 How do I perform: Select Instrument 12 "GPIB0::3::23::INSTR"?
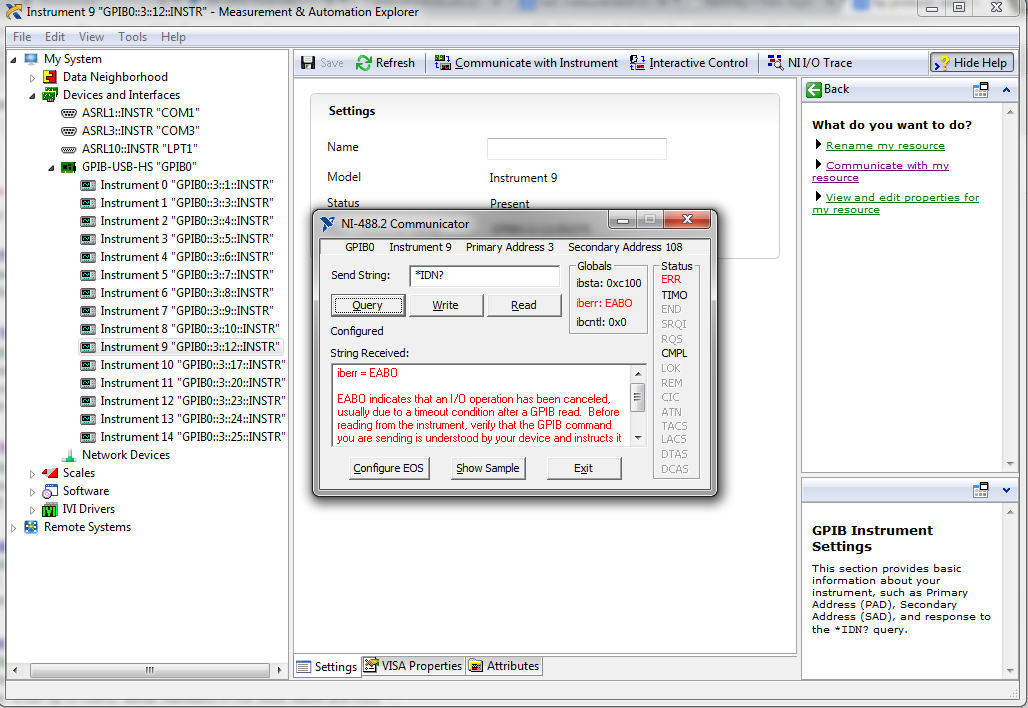[192, 401]
